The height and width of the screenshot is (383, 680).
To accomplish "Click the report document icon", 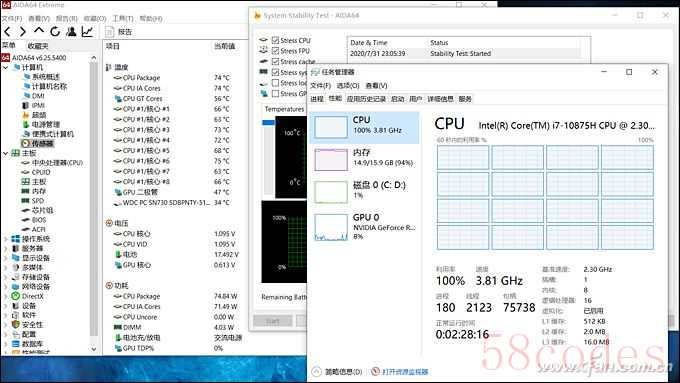I will [x=110, y=32].
